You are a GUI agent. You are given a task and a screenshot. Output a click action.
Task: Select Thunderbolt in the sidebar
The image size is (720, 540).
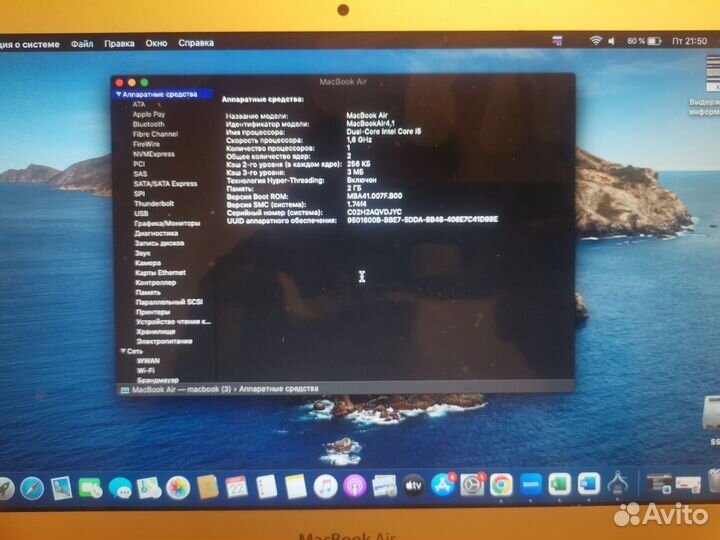point(154,203)
